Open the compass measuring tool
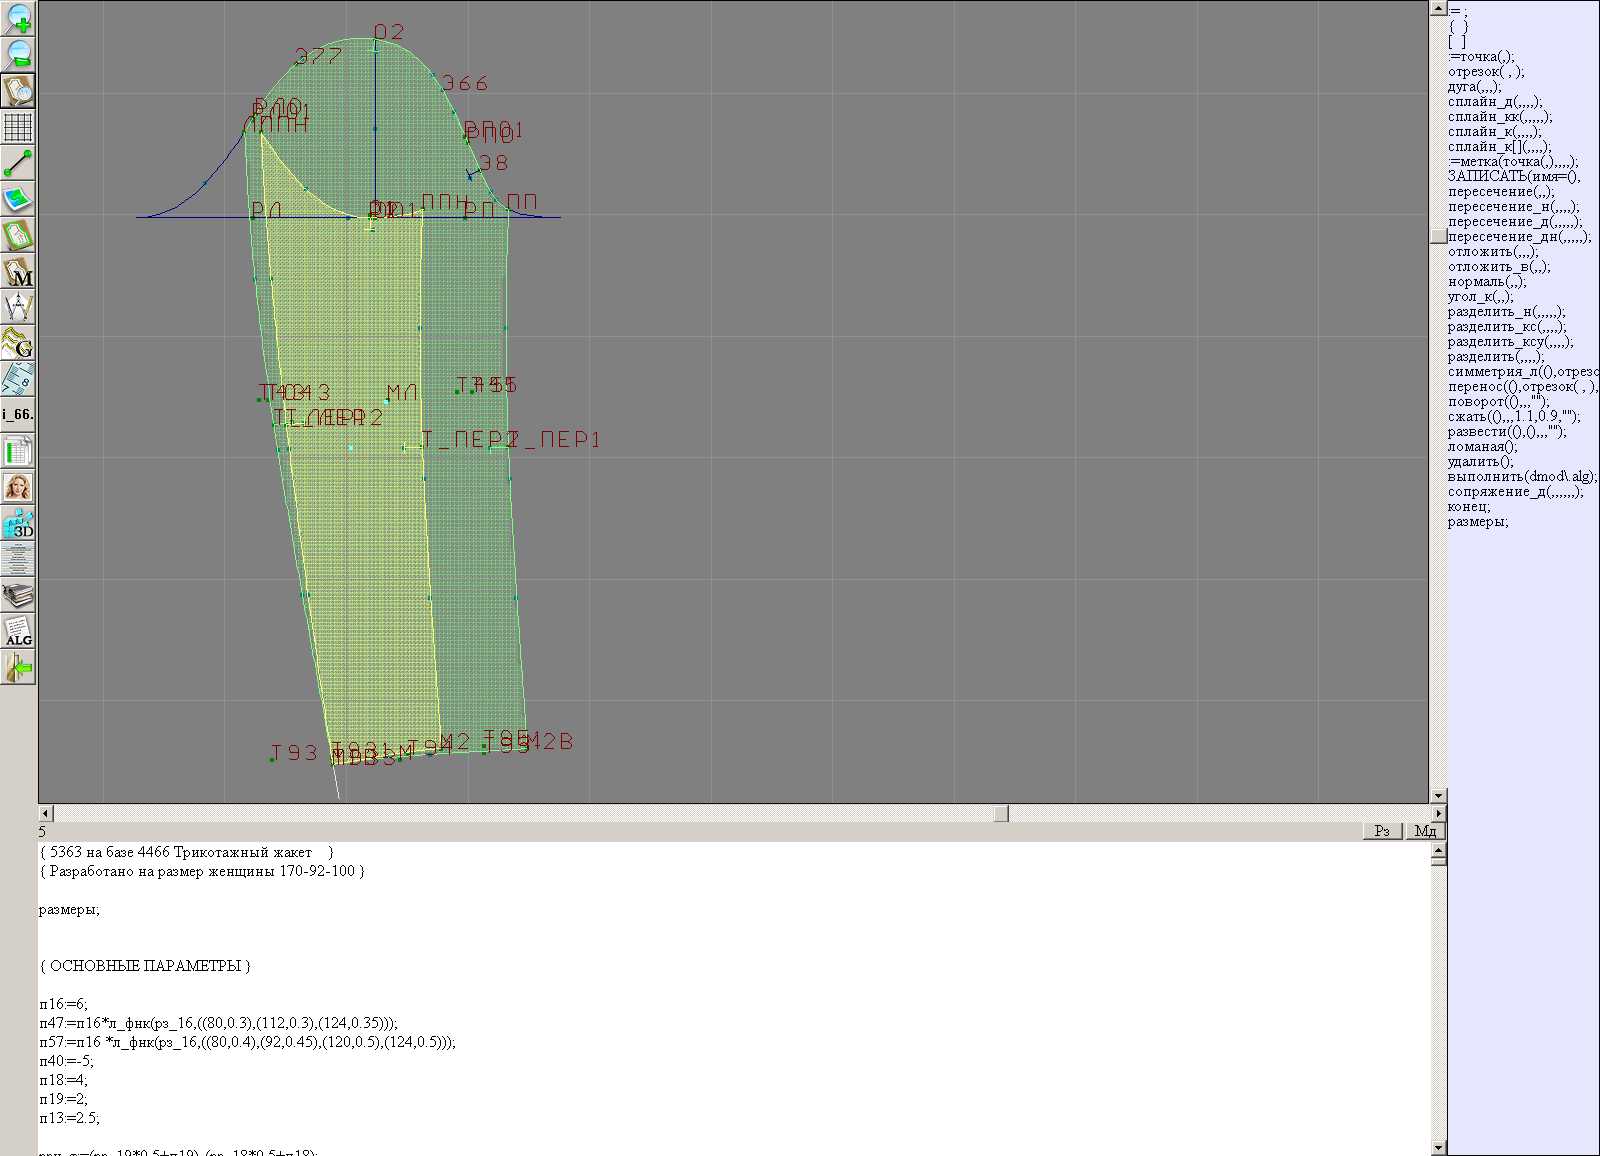This screenshot has width=1600, height=1156. pos(18,306)
